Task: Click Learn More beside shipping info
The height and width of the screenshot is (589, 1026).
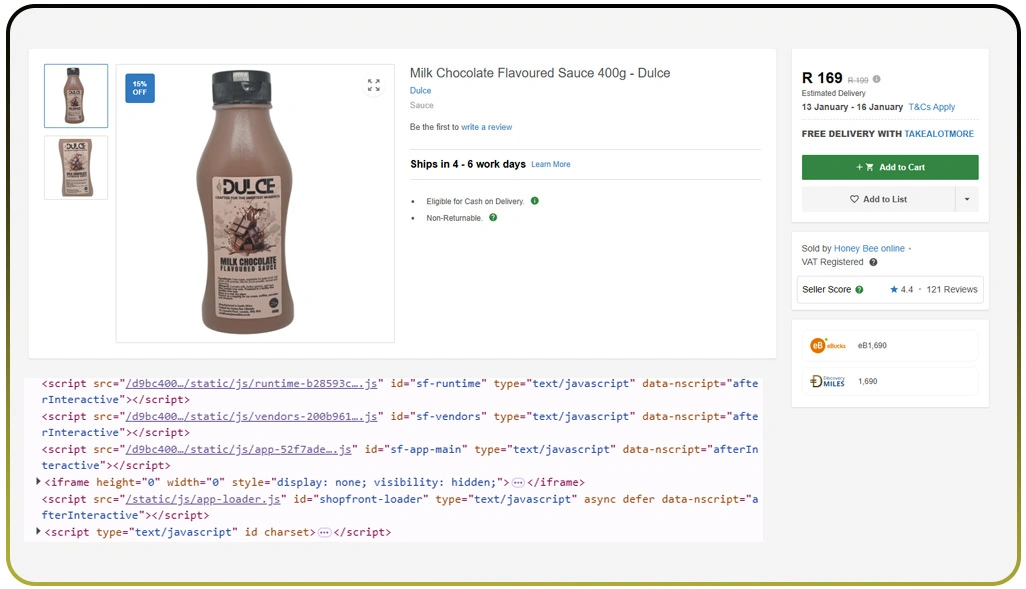Action: click(550, 164)
